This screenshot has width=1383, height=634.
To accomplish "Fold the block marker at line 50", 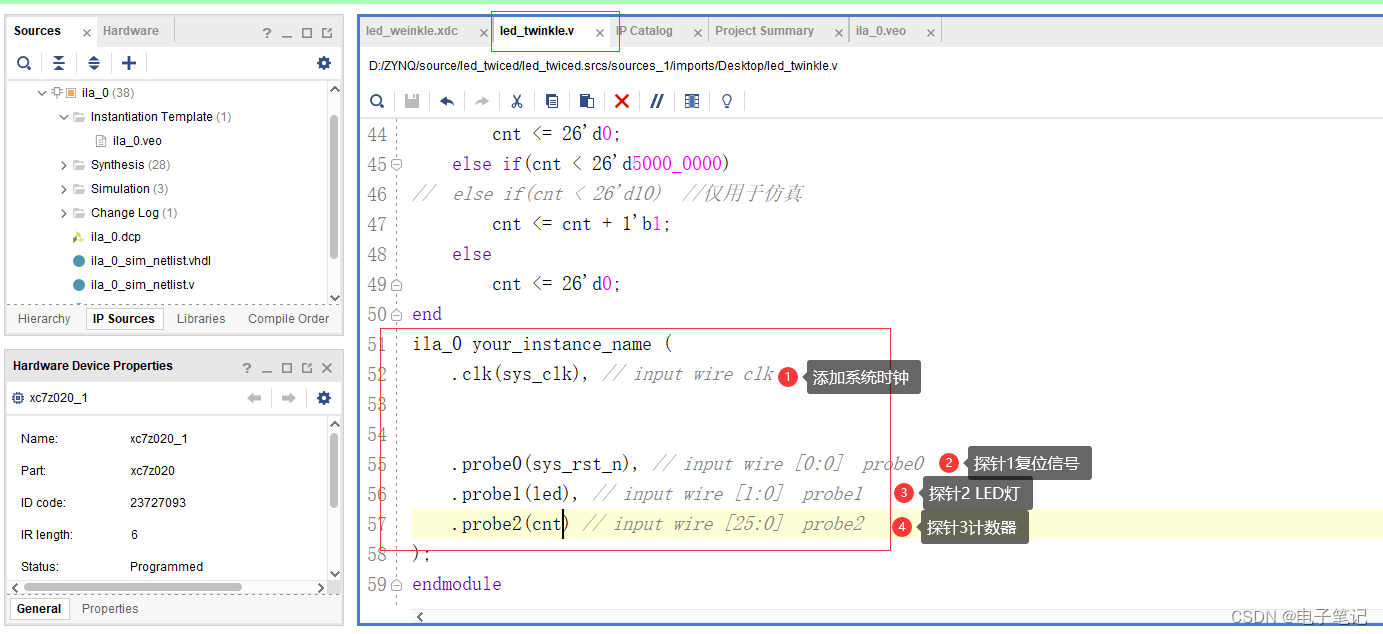I will pos(397,314).
